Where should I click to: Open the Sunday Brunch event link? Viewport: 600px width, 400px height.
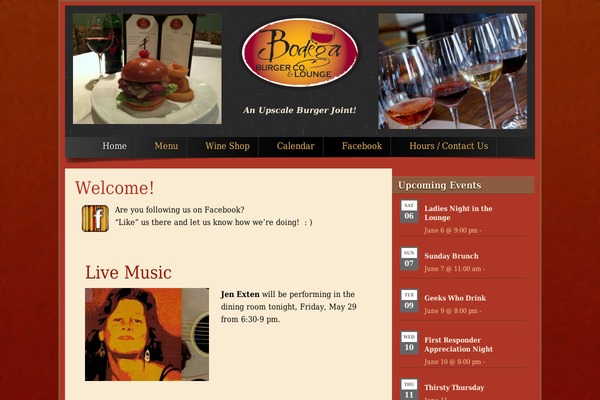coord(451,256)
